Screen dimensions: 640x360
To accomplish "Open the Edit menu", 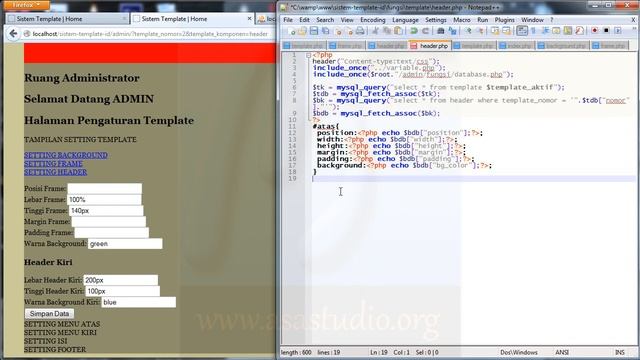I will coord(304,20).
